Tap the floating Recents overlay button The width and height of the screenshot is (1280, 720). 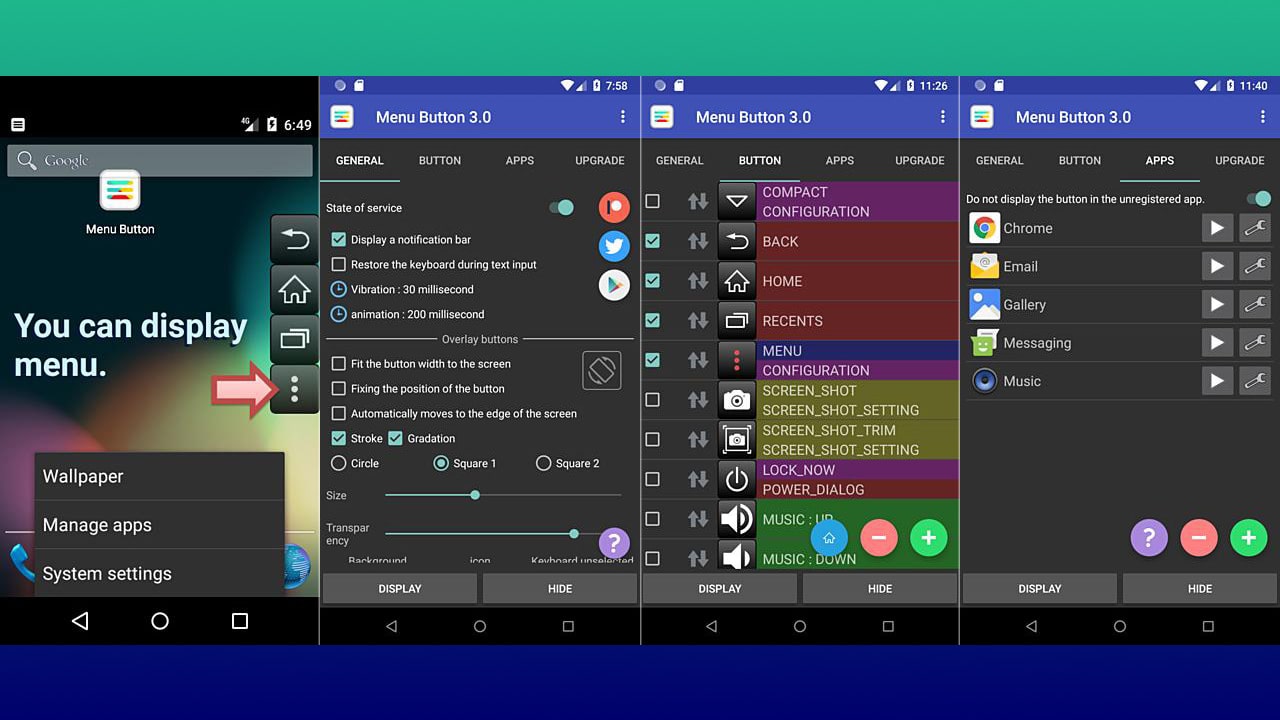point(294,339)
